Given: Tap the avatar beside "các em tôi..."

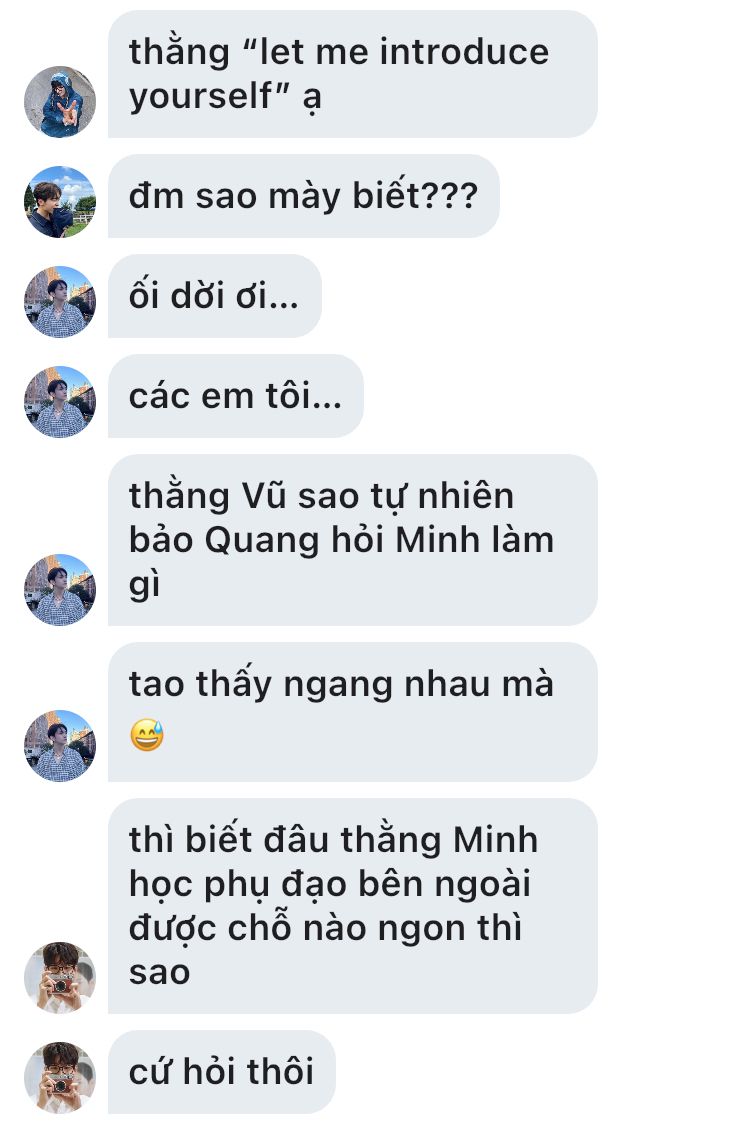Looking at the screenshot, I should click(x=60, y=402).
